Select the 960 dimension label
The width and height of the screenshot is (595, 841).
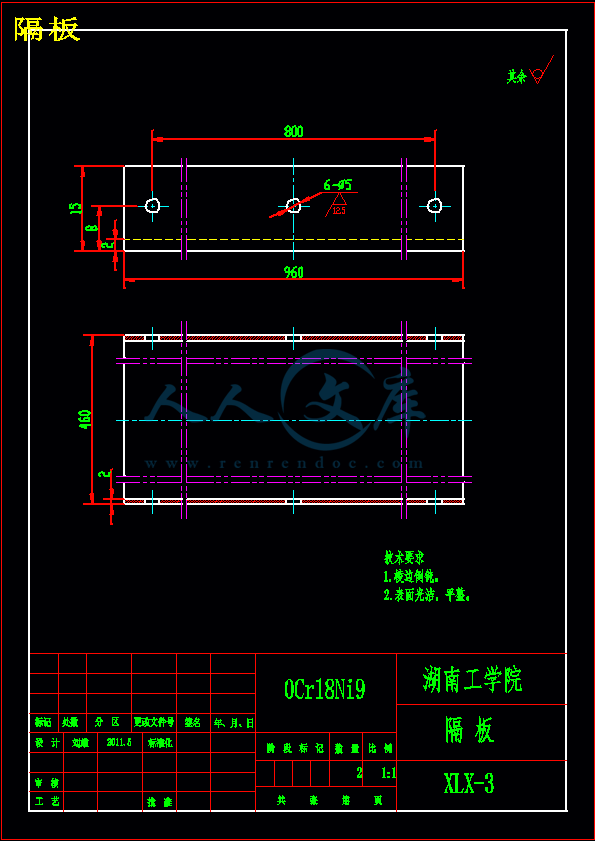293,272
